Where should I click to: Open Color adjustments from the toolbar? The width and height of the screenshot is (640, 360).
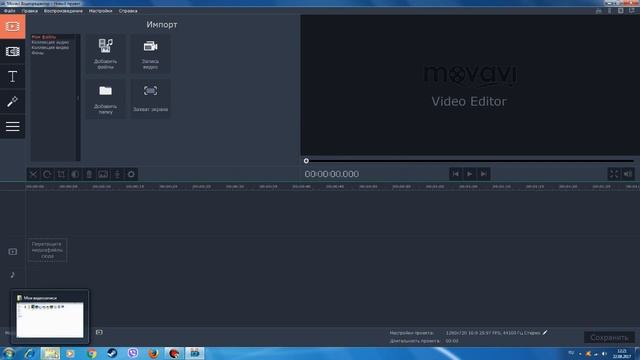(75, 175)
